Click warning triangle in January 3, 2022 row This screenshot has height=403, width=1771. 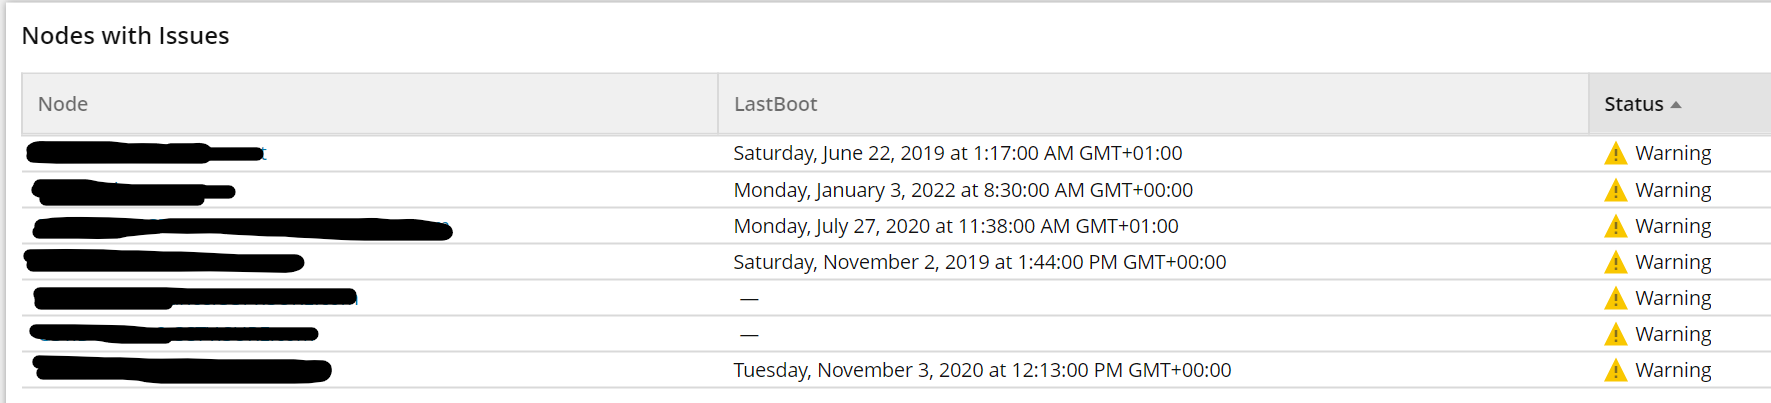(x=1615, y=190)
